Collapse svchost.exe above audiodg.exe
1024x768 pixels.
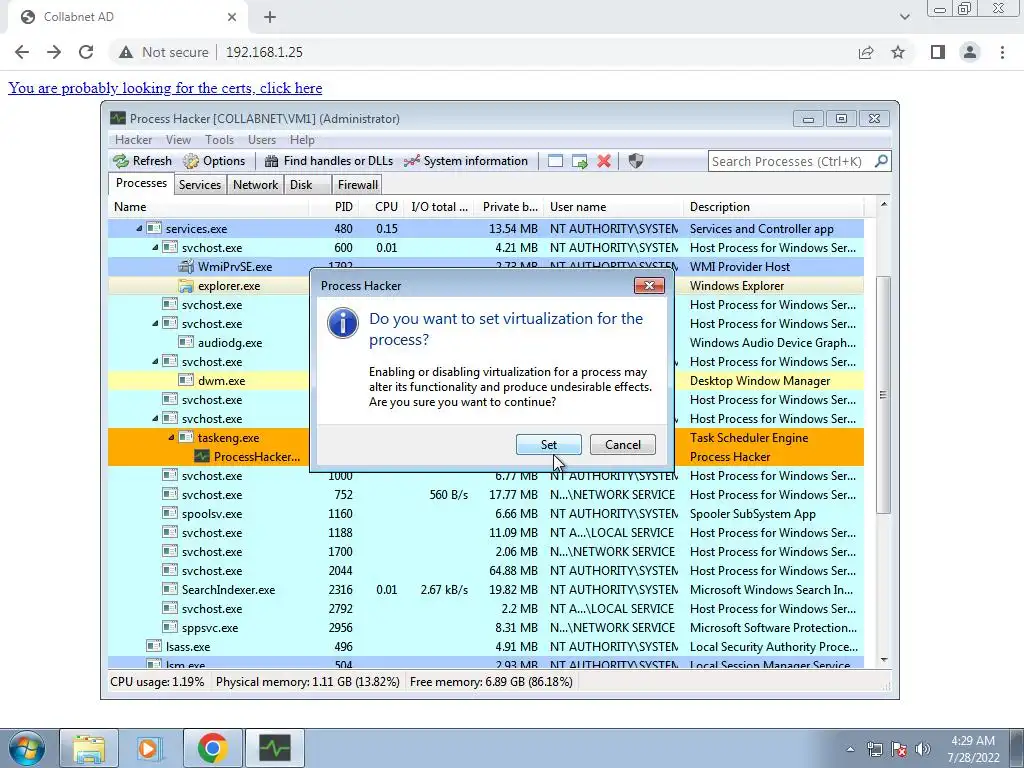coord(155,324)
